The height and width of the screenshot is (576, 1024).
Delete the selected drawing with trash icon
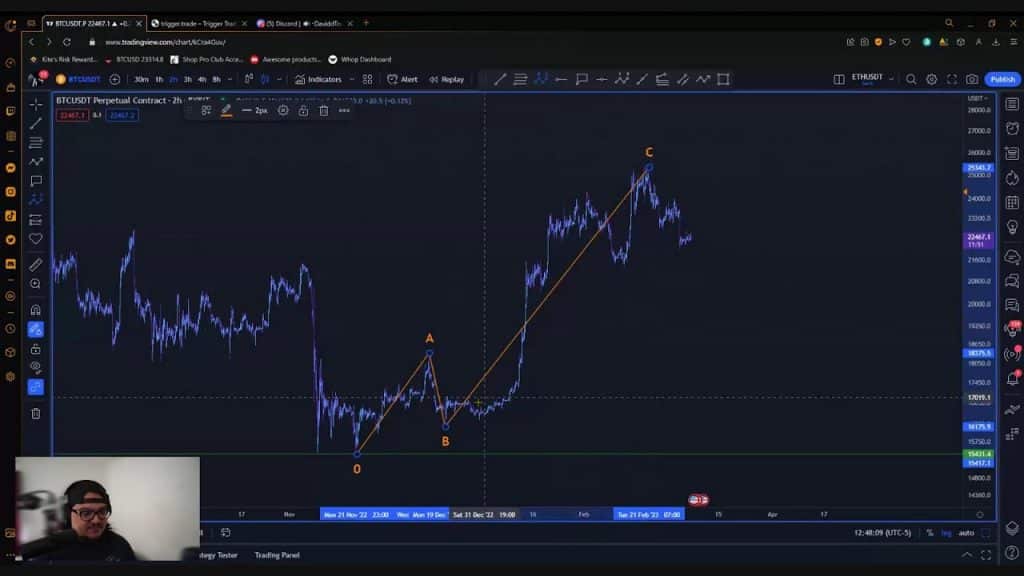coord(323,110)
